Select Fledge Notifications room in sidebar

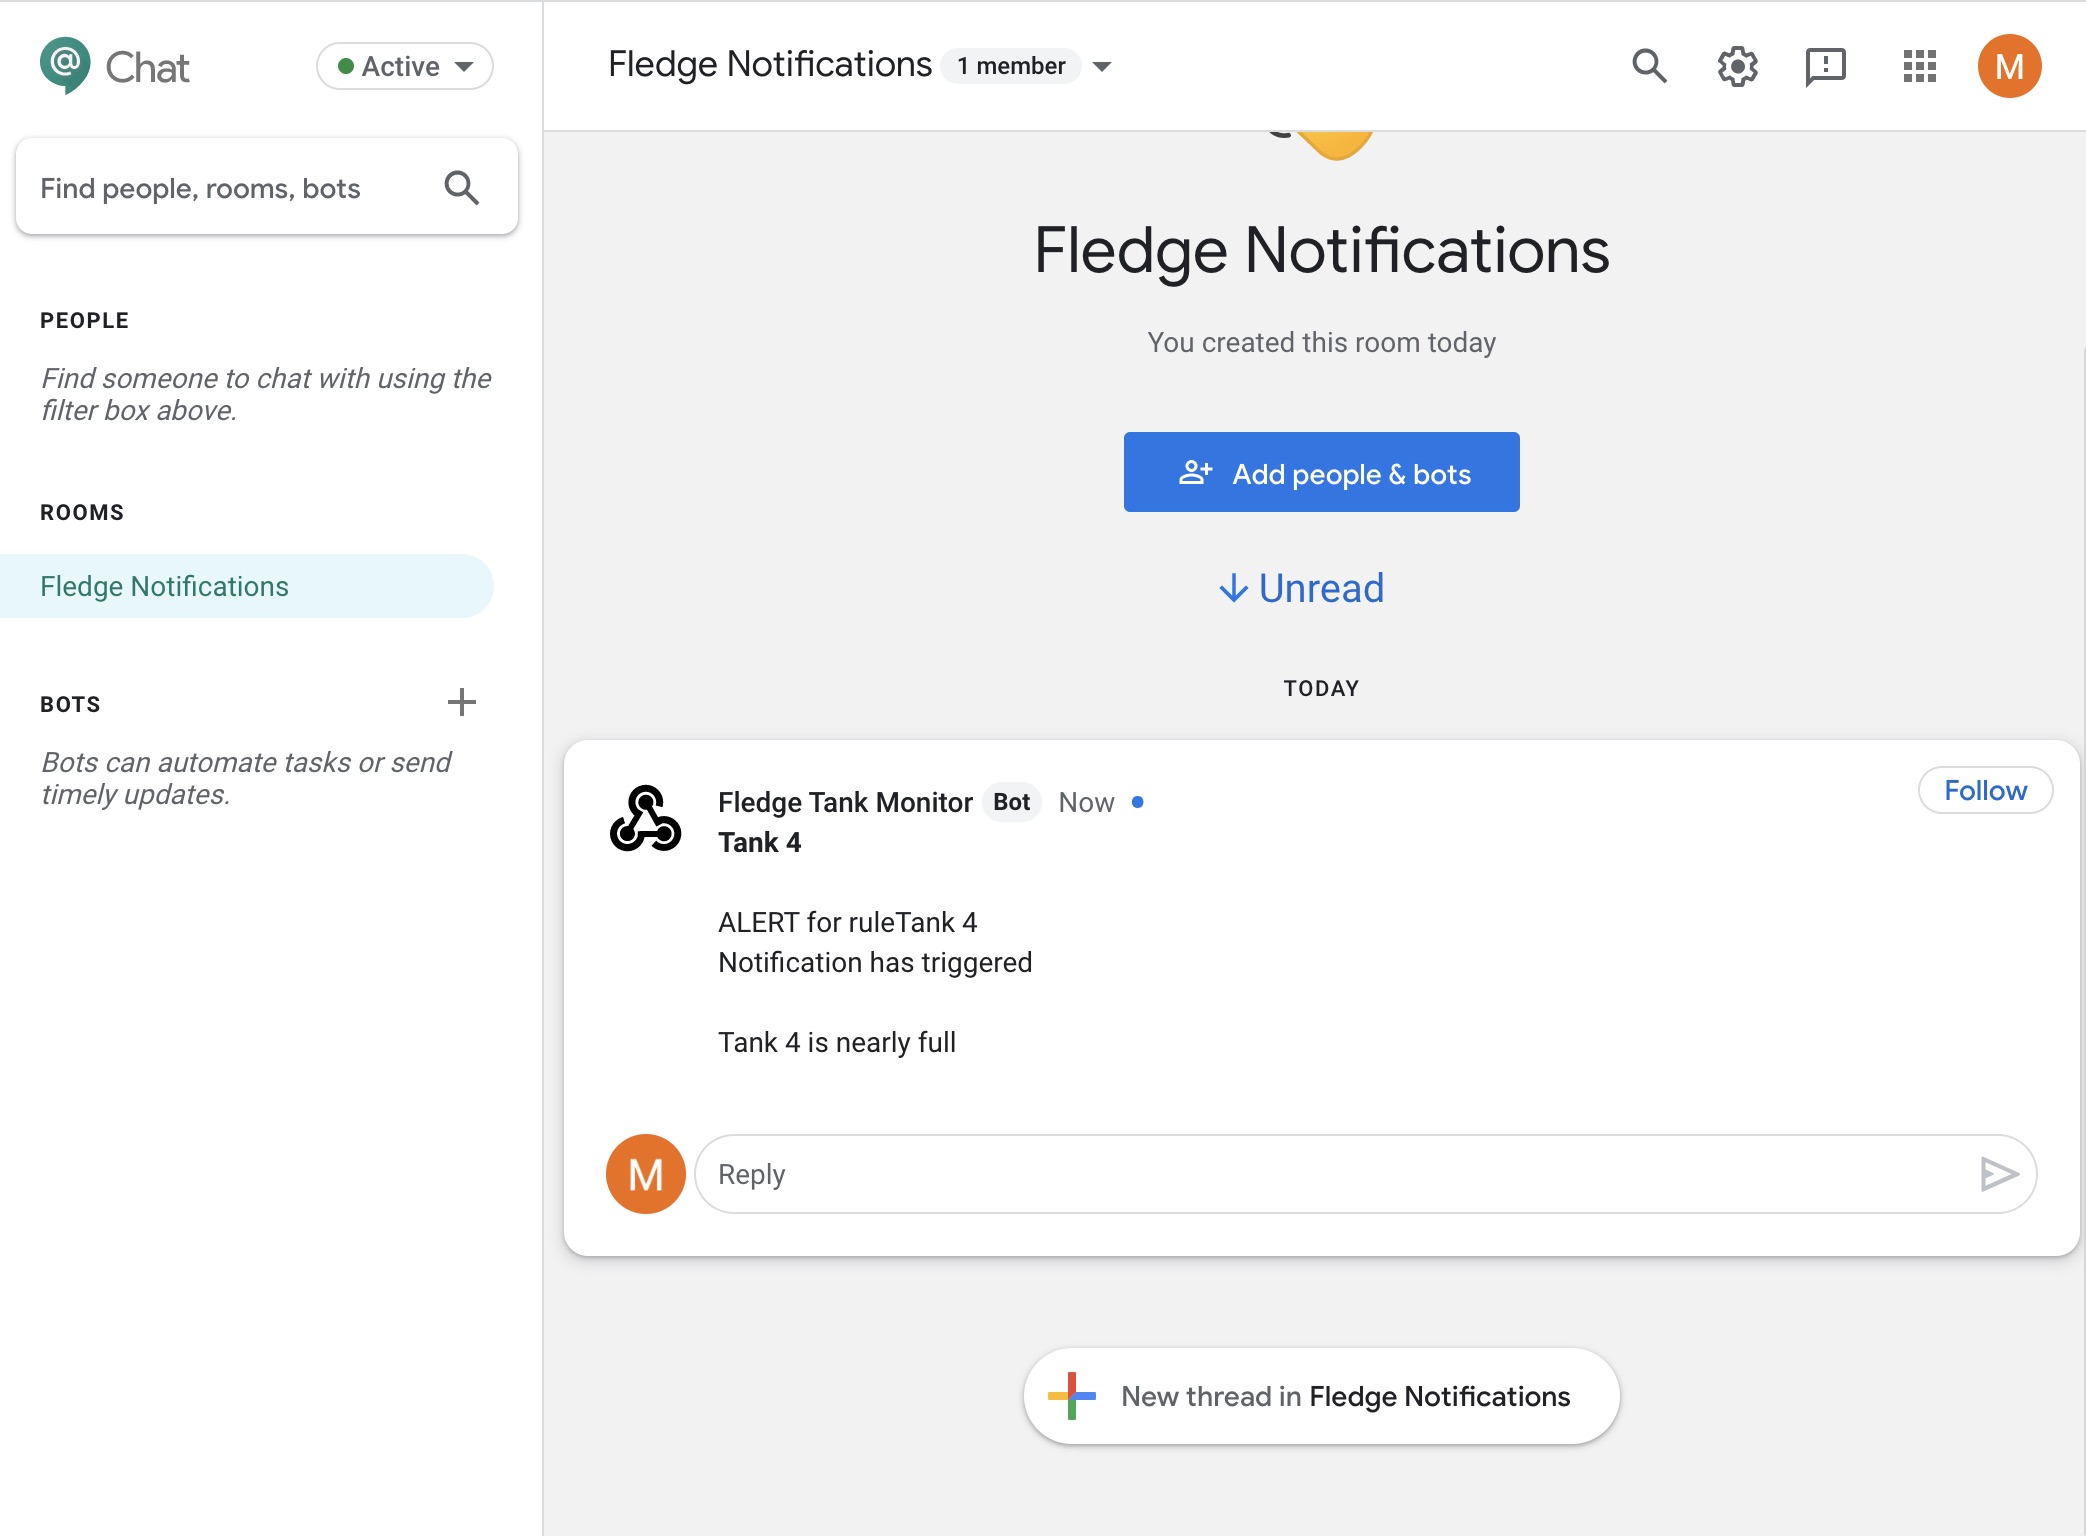click(x=165, y=586)
